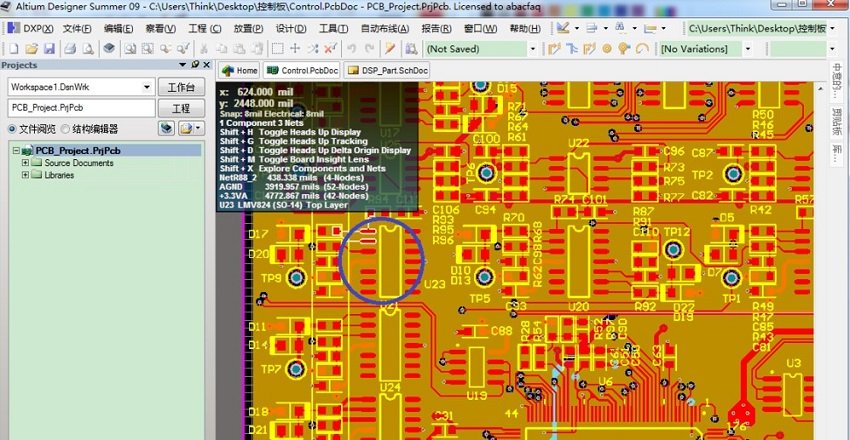
Task: Start interactive routing tool
Action: tap(554, 49)
